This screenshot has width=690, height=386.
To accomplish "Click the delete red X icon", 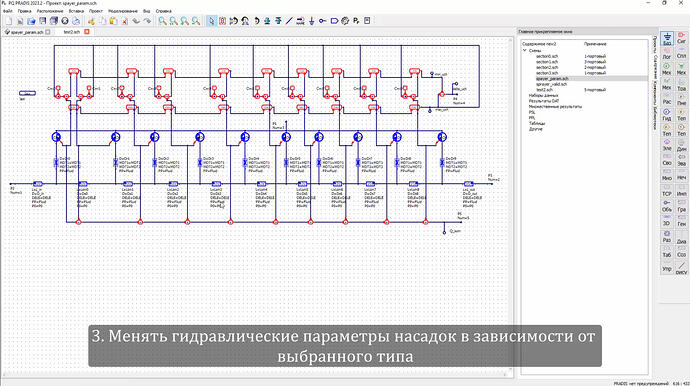I will (125, 21).
